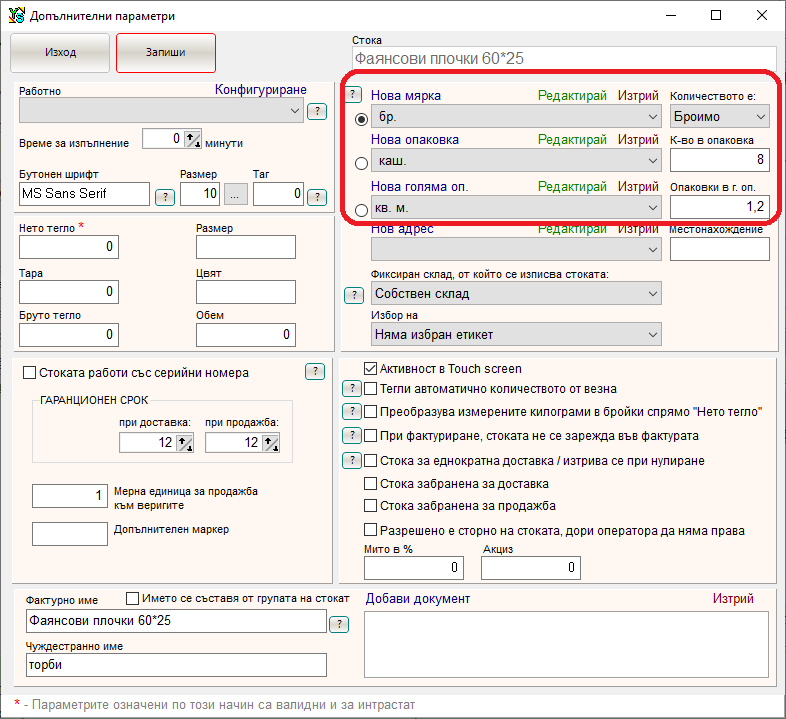Click the Нова голяма оп. link

click(x=420, y=187)
